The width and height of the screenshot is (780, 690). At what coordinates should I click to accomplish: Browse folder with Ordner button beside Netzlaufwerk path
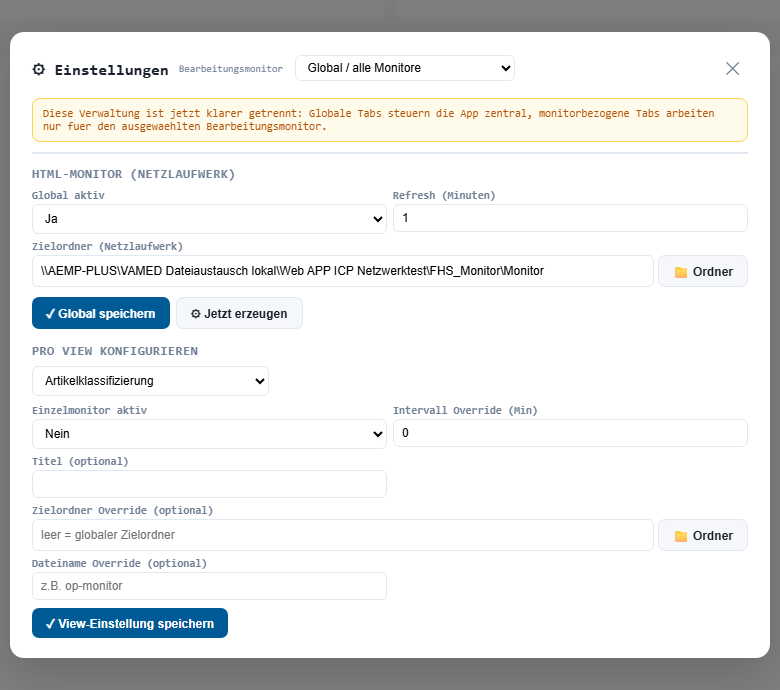[x=703, y=271]
